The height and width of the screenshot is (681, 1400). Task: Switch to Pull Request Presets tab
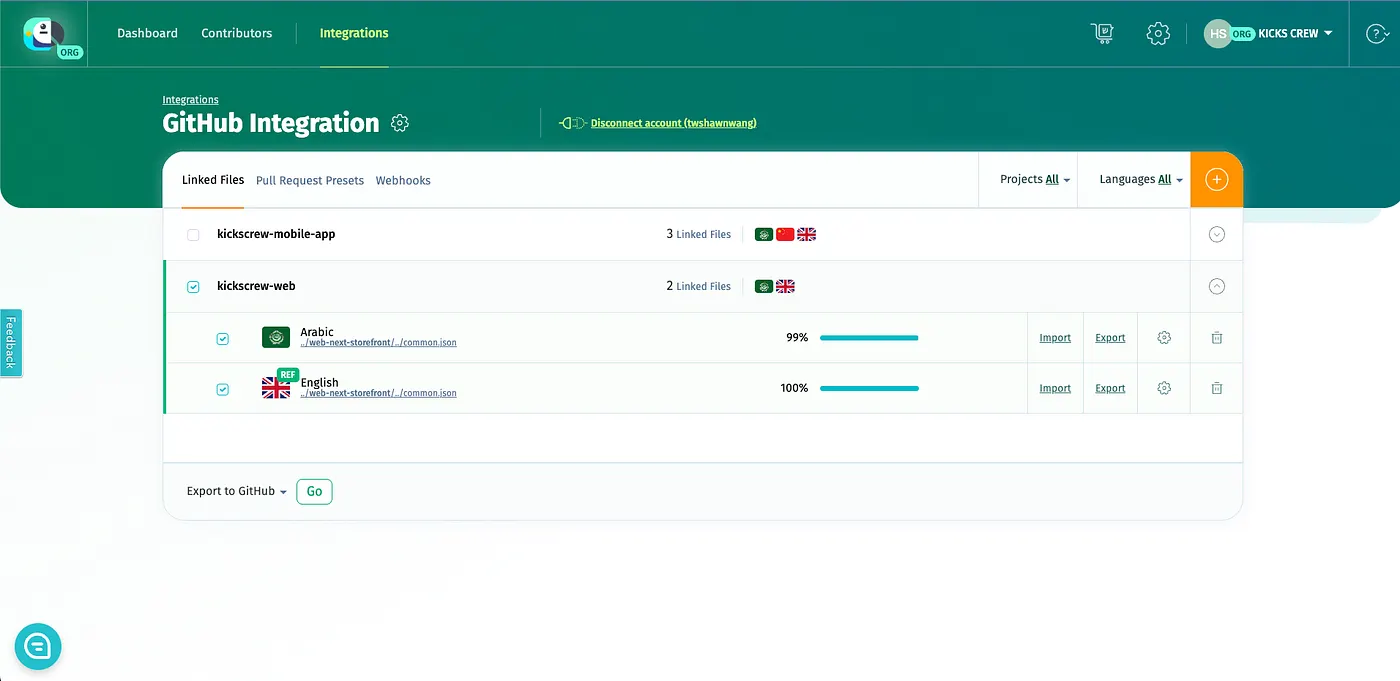tap(310, 181)
